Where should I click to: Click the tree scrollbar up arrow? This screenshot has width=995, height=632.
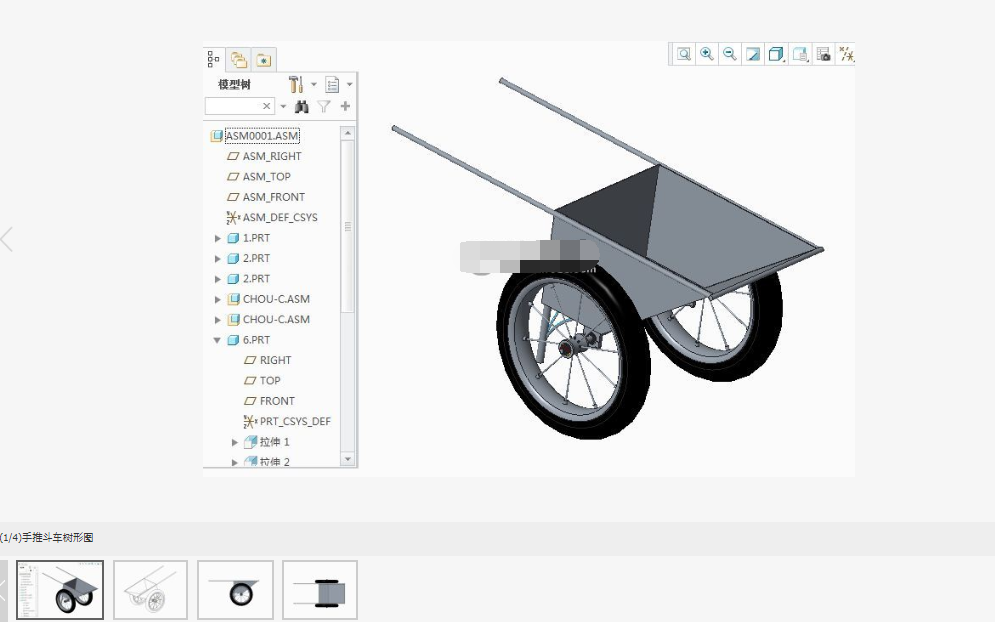[x=347, y=133]
